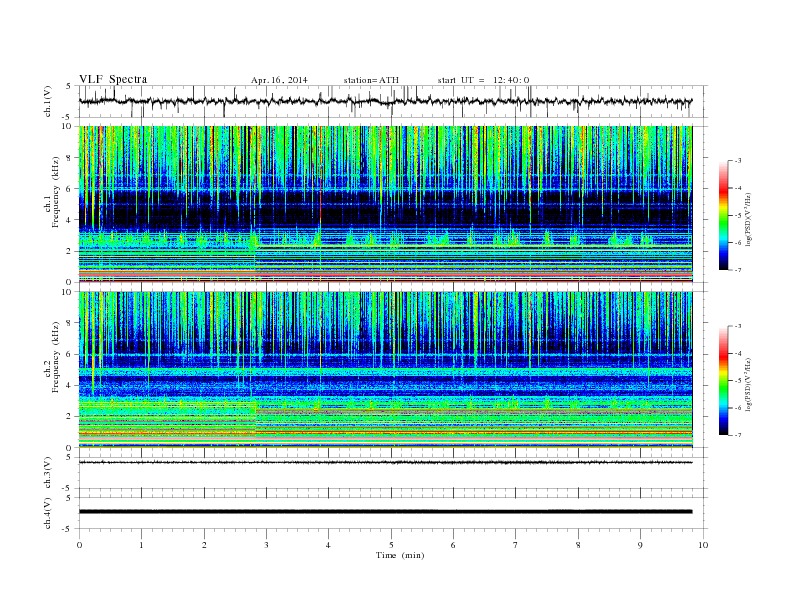Image resolution: width=792 pixels, height=612 pixels.
Task: Click the "-5" tick label on ch.4(V) axis
Action: click(68, 529)
